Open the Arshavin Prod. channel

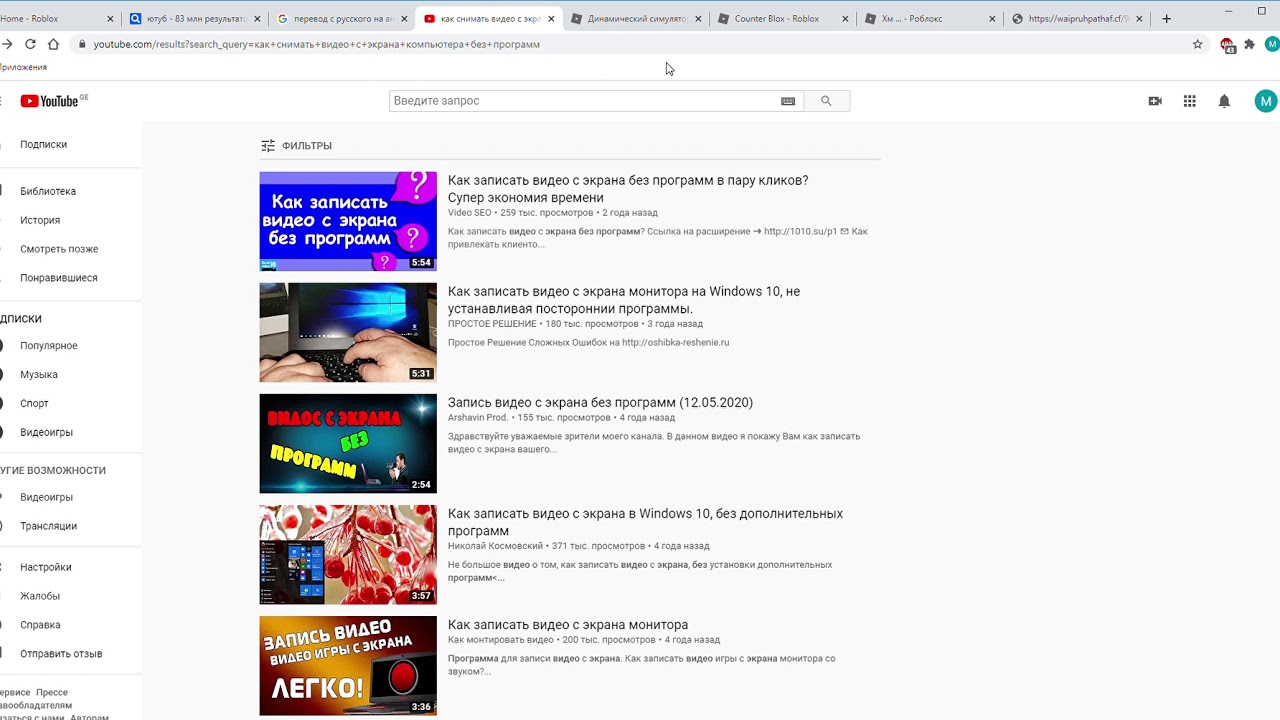(x=478, y=418)
